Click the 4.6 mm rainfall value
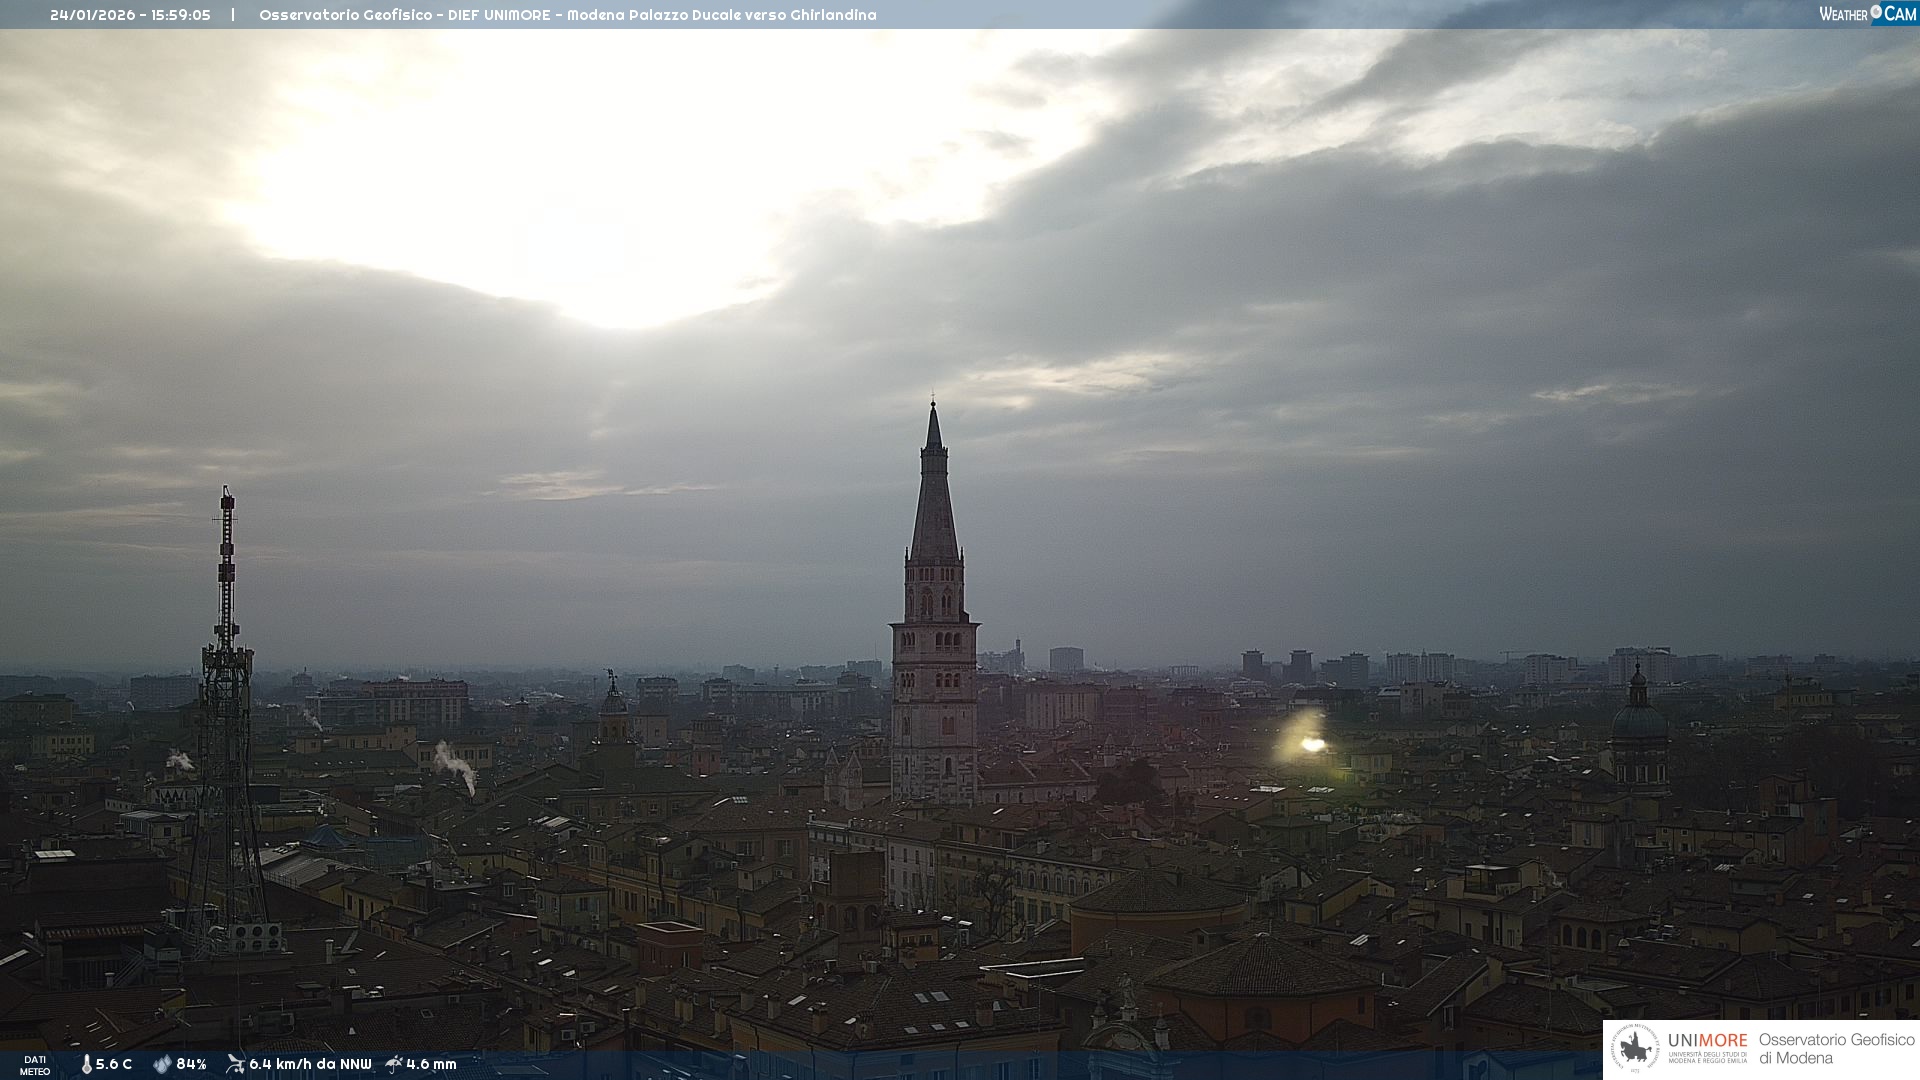The width and height of the screenshot is (1920, 1080). coord(431,1065)
